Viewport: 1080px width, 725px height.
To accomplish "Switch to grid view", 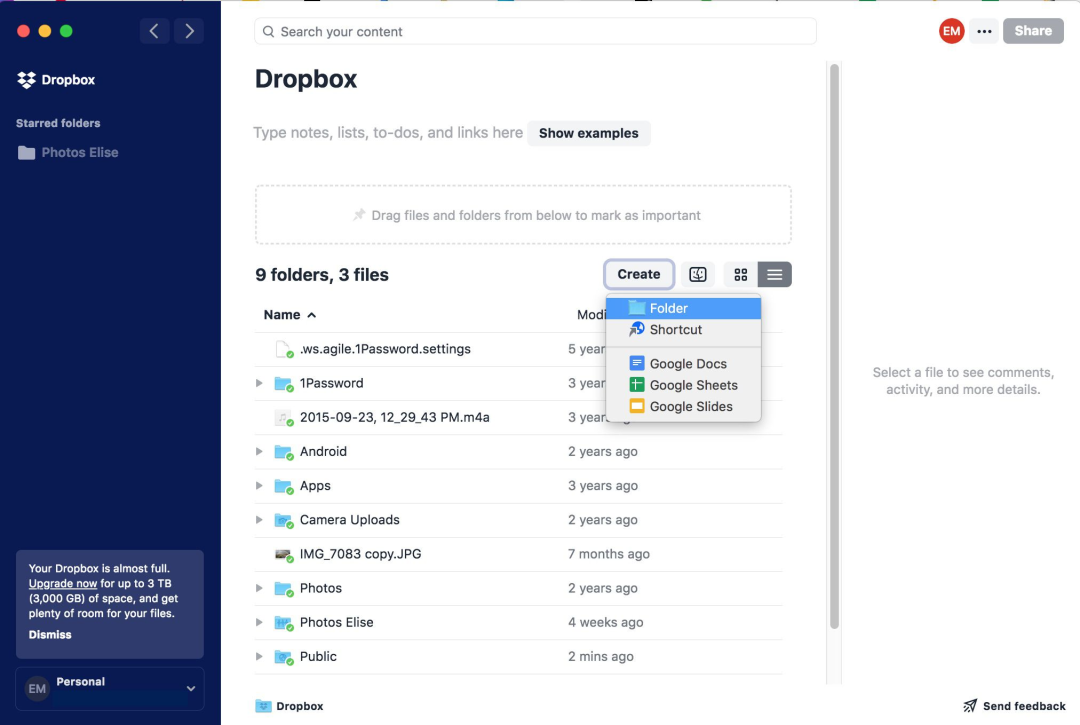I will (740, 274).
